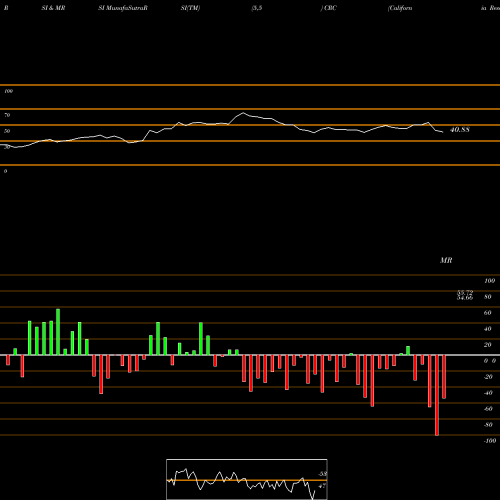
Task: Click the 'SI MunafaSutraR' header text
Action: click(123, 8)
